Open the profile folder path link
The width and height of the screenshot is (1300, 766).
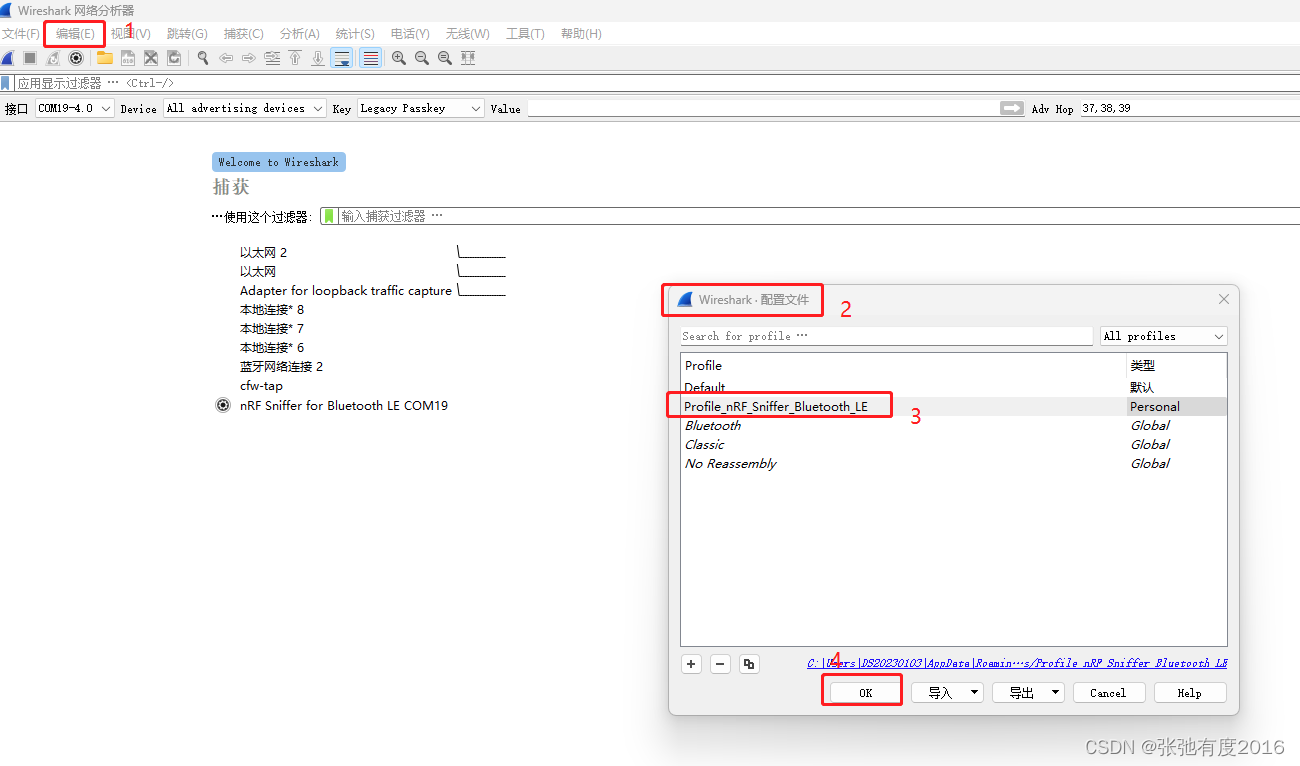(1017, 663)
